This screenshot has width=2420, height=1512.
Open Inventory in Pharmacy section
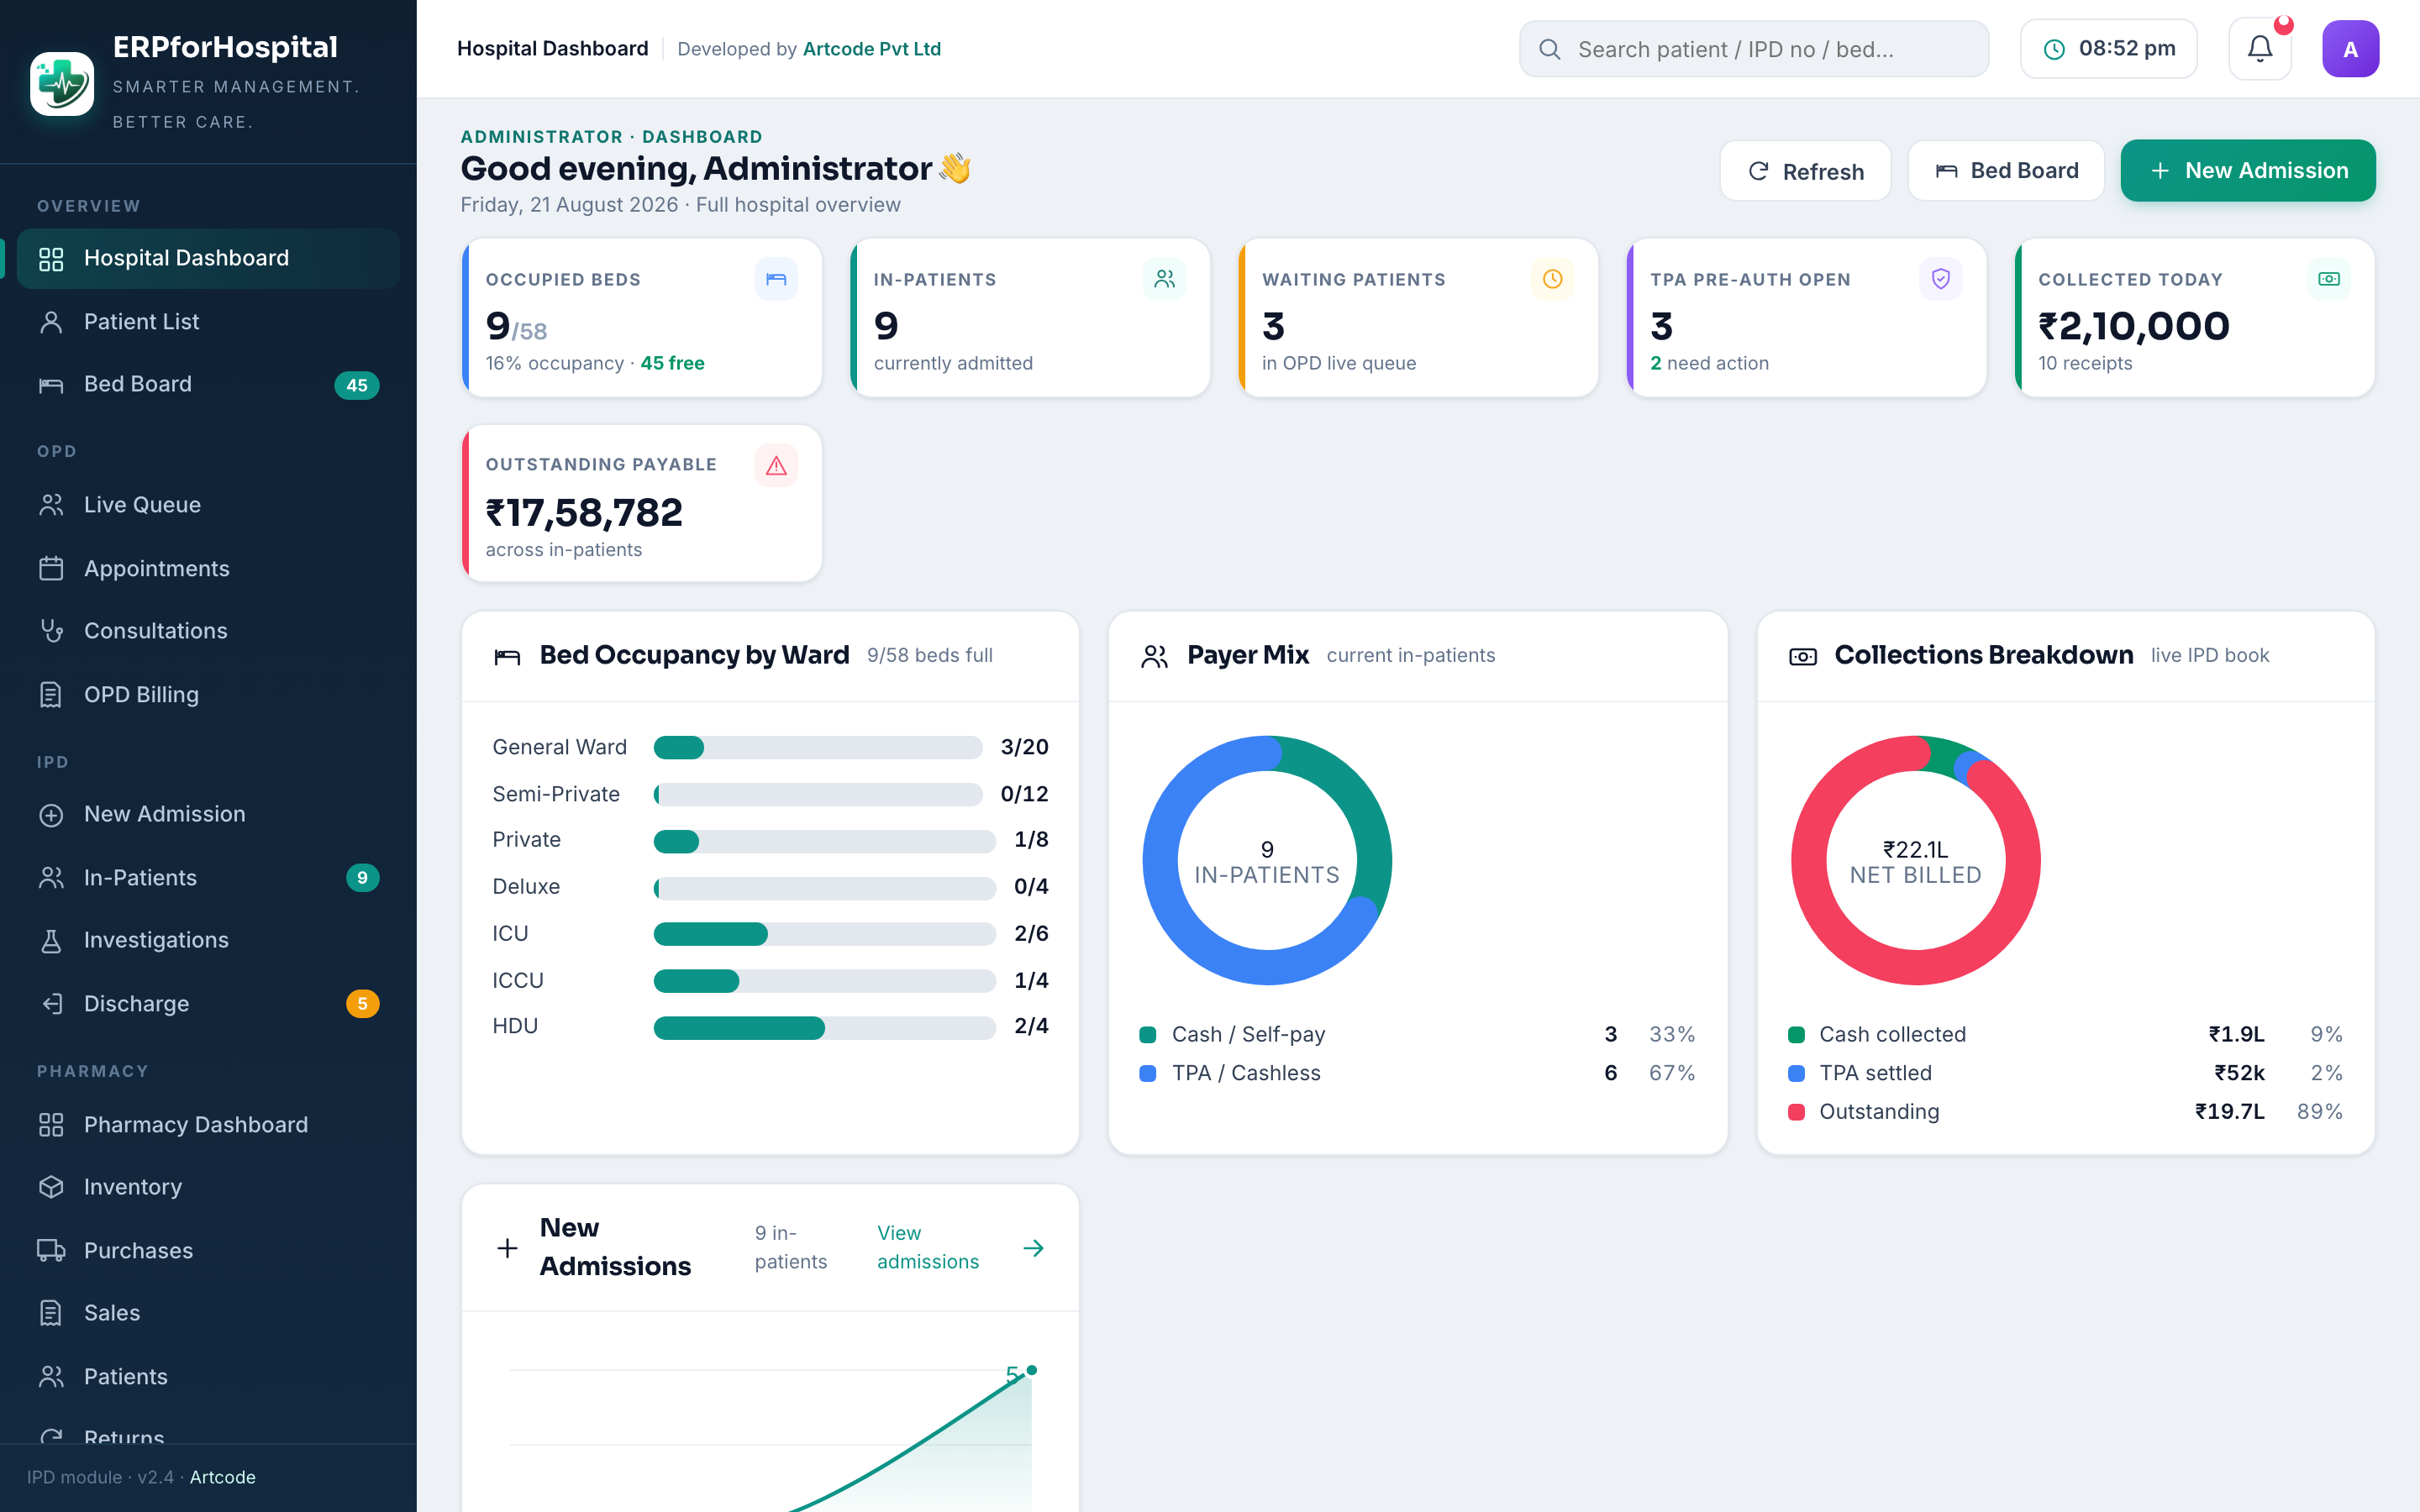click(208, 1187)
